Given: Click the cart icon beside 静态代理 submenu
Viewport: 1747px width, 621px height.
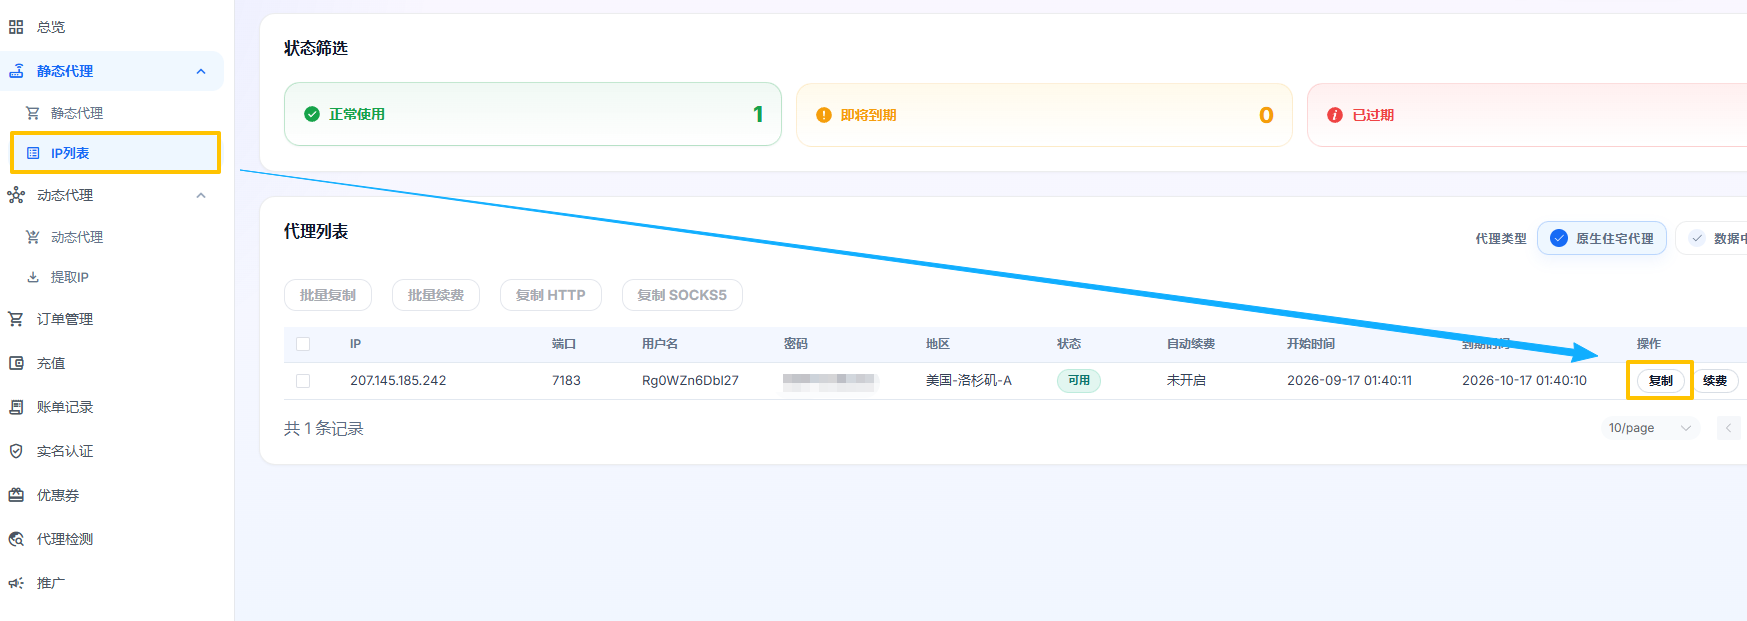Looking at the screenshot, I should pos(33,113).
